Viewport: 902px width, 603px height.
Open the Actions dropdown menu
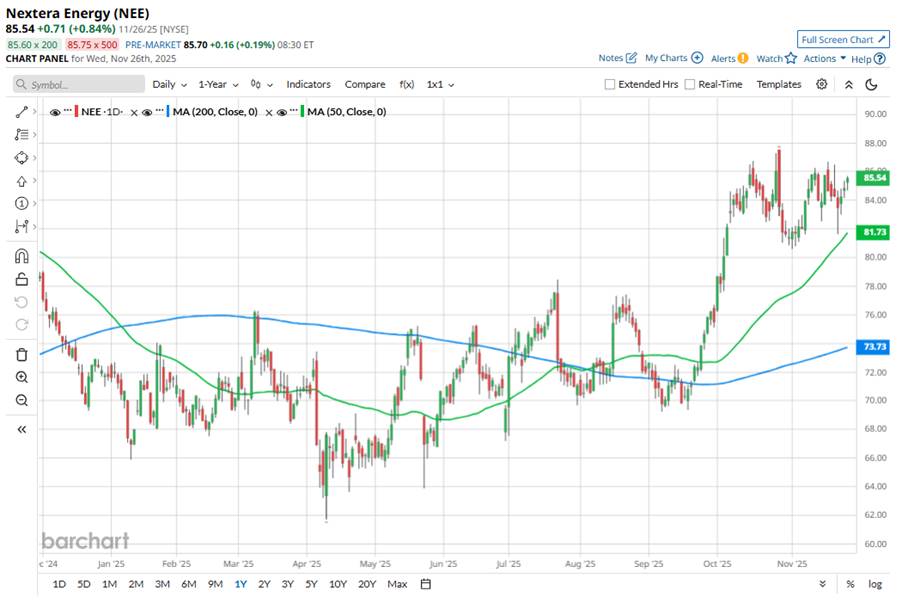pyautogui.click(x=825, y=58)
